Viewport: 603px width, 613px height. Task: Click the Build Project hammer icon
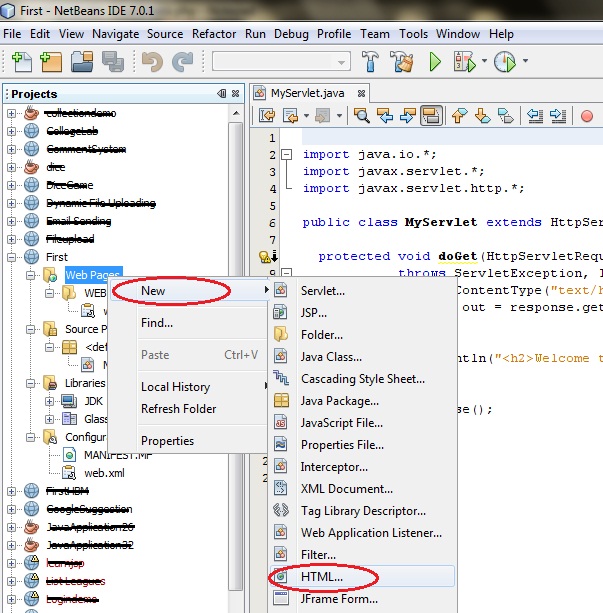(x=370, y=62)
